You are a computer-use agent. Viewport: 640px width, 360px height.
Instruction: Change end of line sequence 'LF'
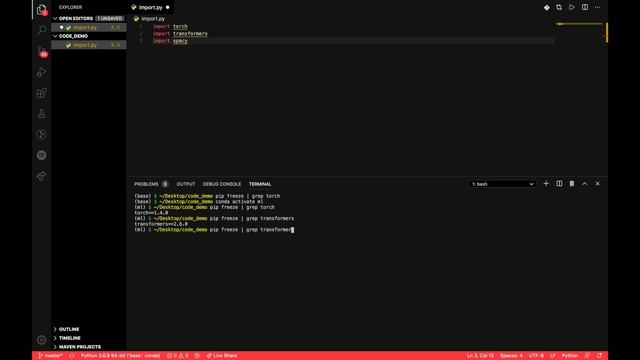pos(552,356)
